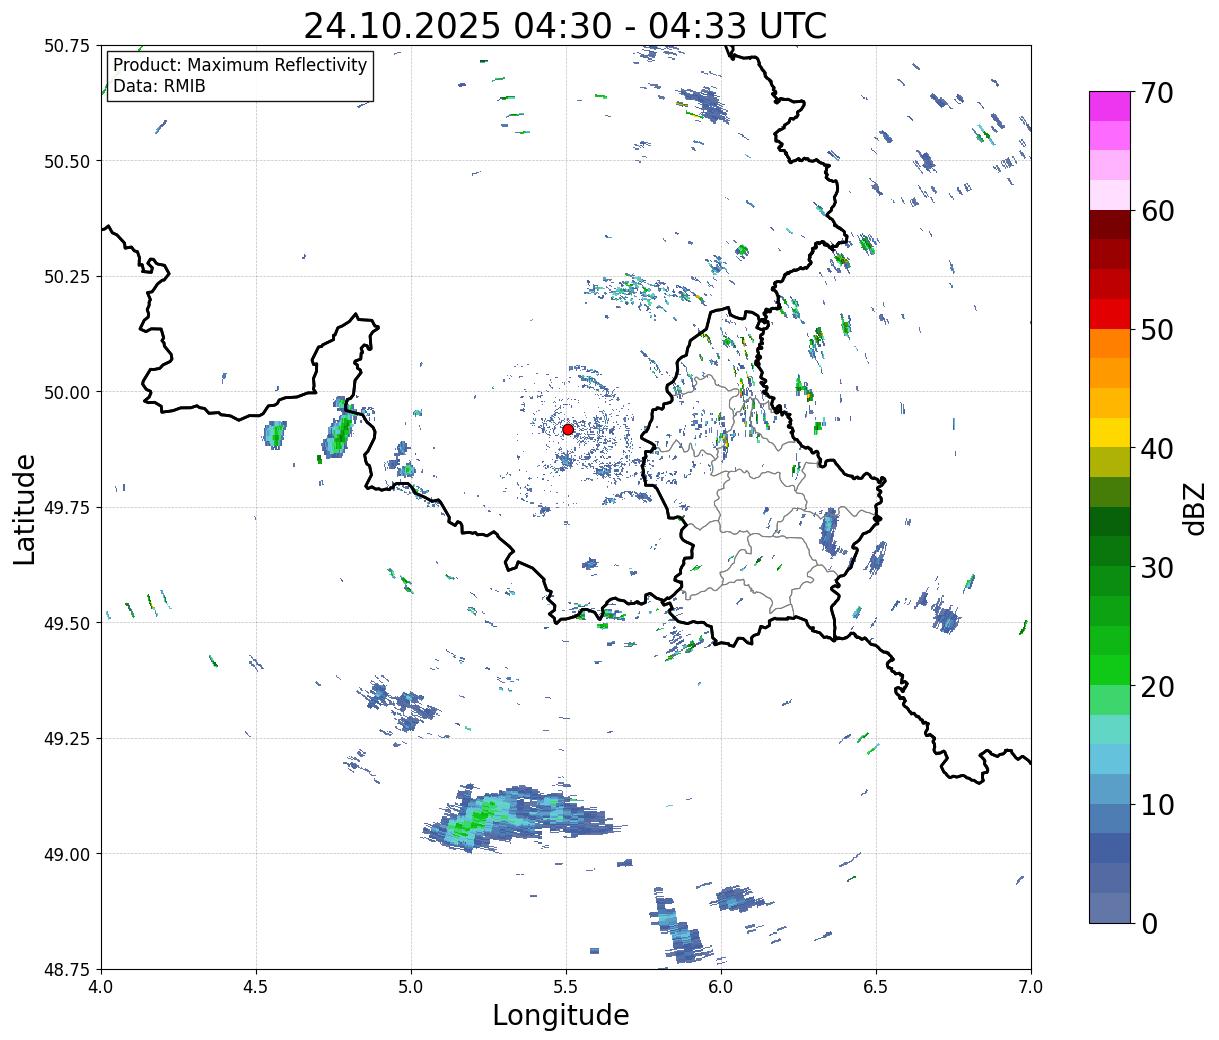Click the latitude tick label 49.50
The height and width of the screenshot is (1040, 1219).
pos(67,623)
